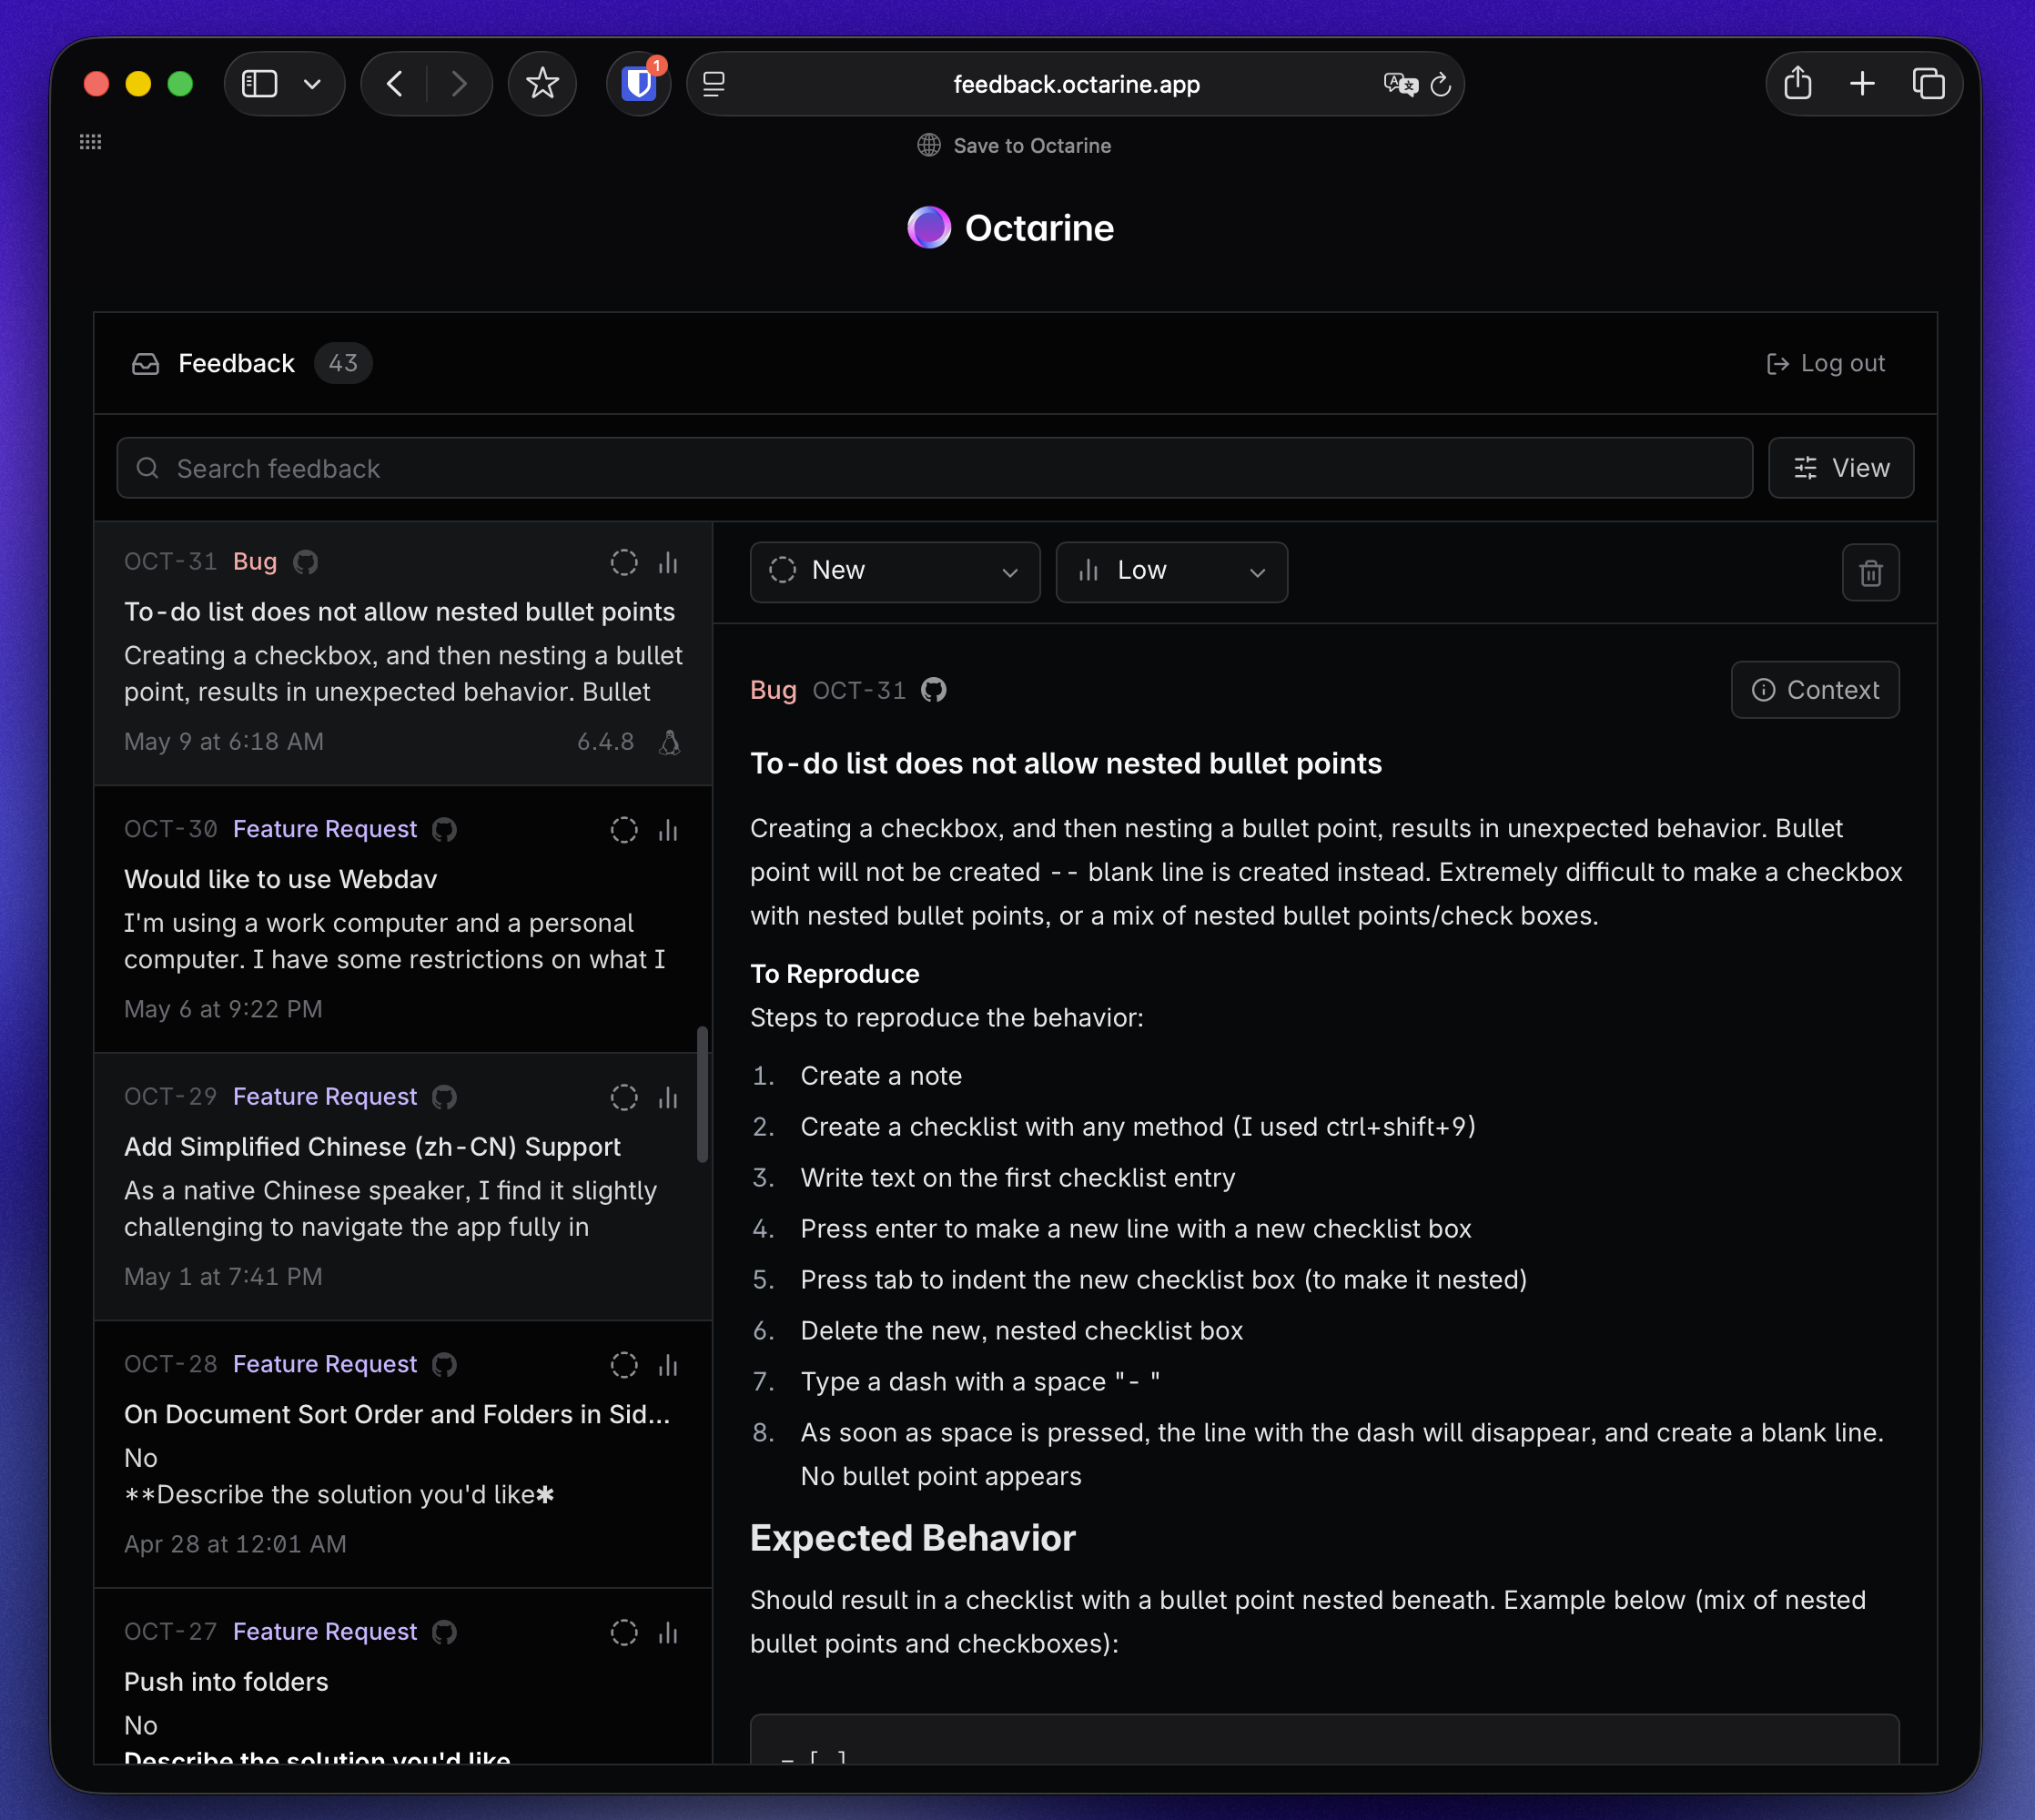The image size is (2035, 1820).
Task: Open the View options
Action: (1841, 468)
